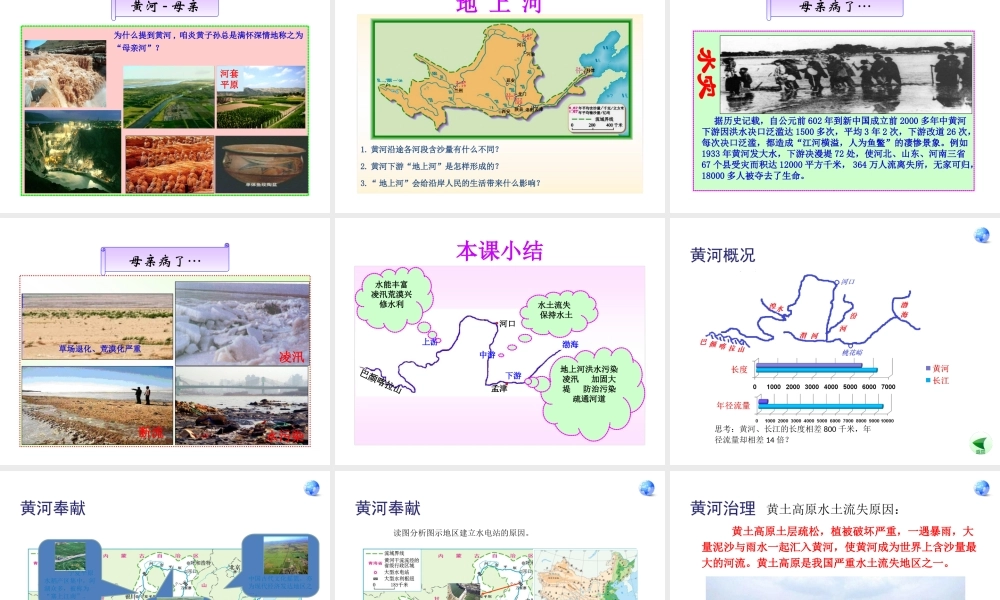Click question 1 about 含沙量
The height and width of the screenshot is (600, 1000).
tap(430, 149)
